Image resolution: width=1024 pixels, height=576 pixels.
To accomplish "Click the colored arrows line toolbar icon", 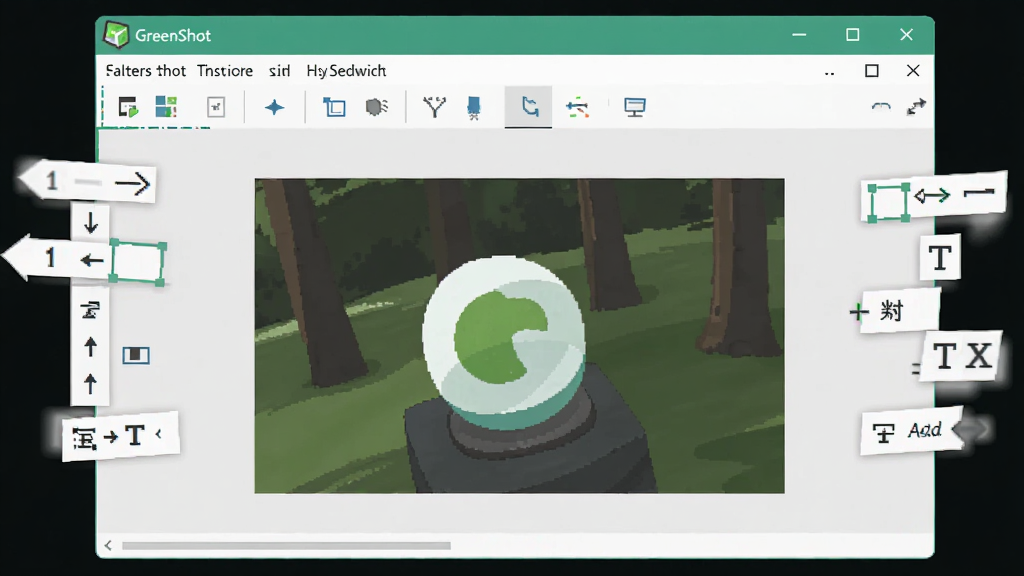I will (577, 107).
